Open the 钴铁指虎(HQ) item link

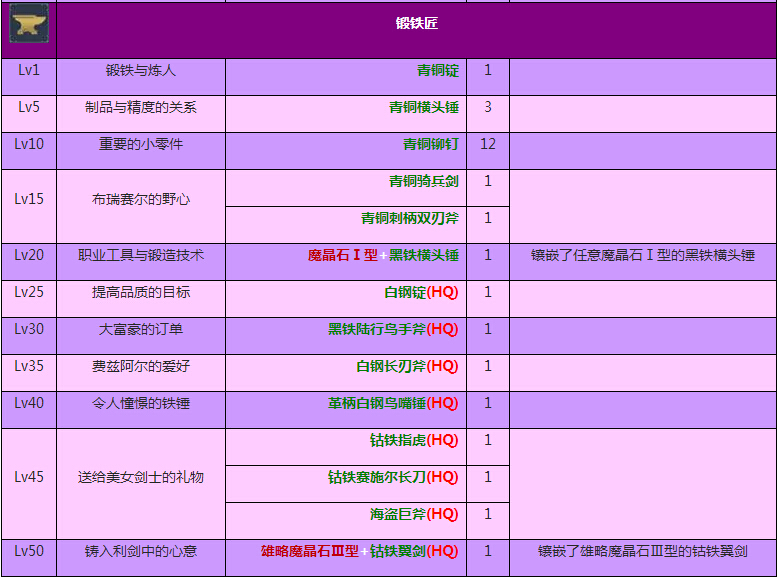coord(414,440)
